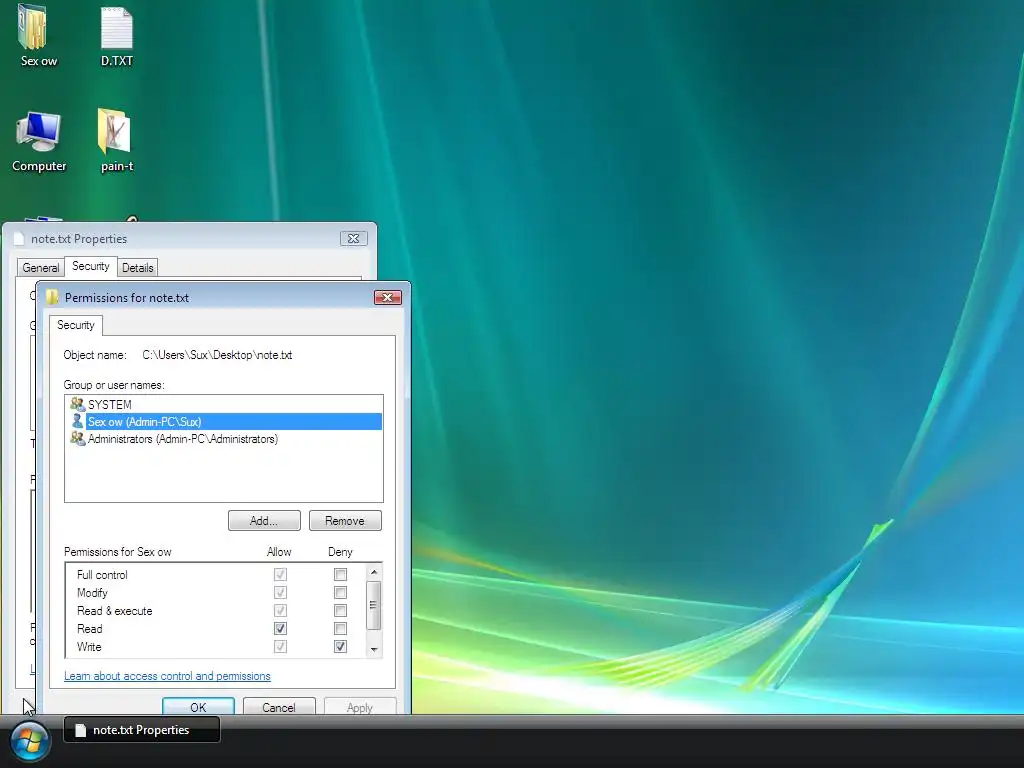This screenshot has width=1024, height=768.
Task: Click the permissions list scroll down arrow
Action: coord(374,649)
